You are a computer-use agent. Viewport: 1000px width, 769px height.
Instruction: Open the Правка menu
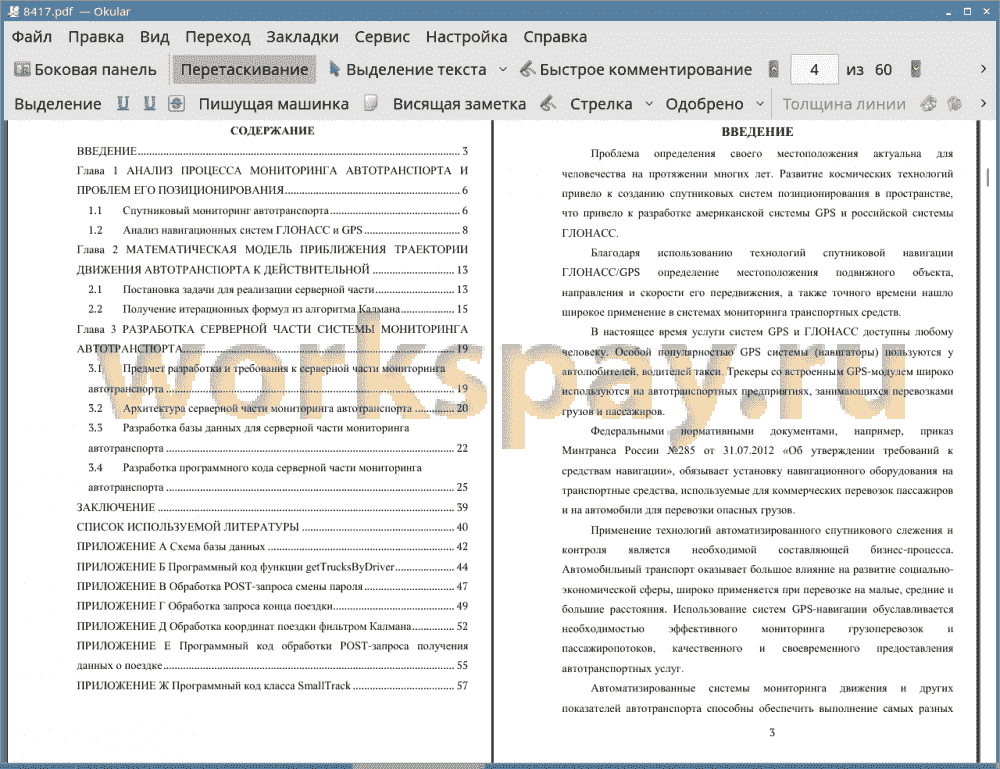[96, 37]
